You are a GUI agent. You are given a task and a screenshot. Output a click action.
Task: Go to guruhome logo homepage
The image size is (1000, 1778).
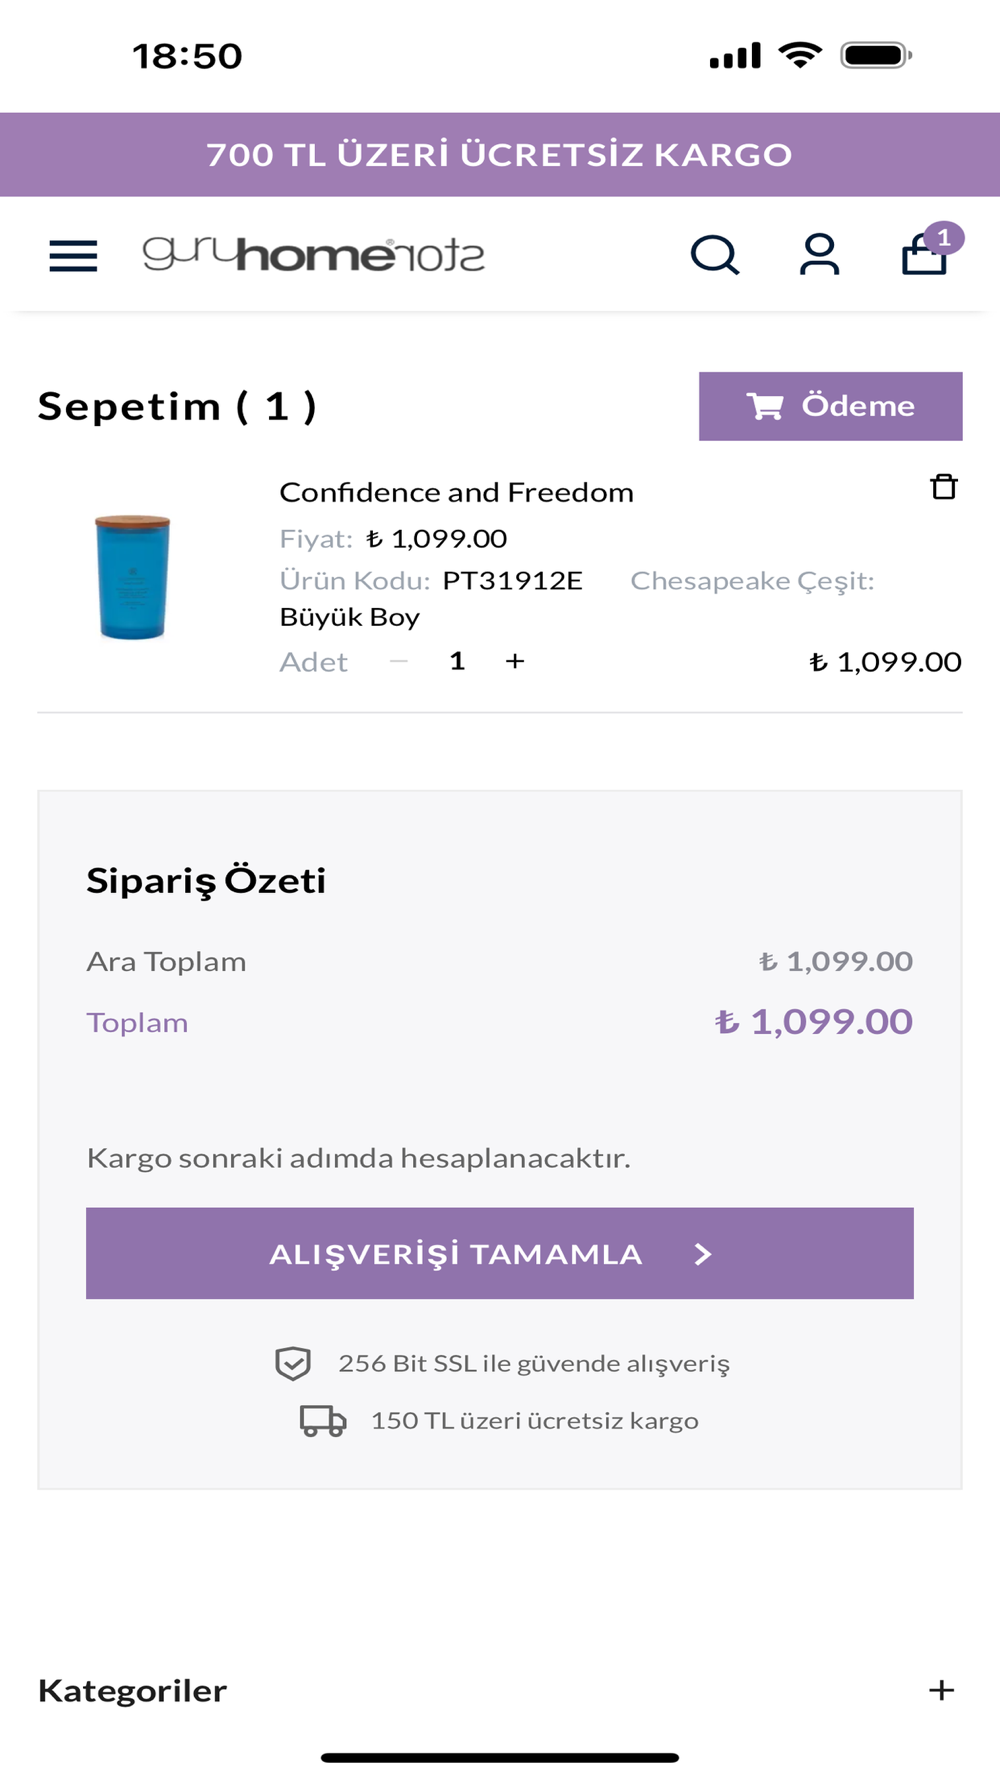(x=313, y=255)
